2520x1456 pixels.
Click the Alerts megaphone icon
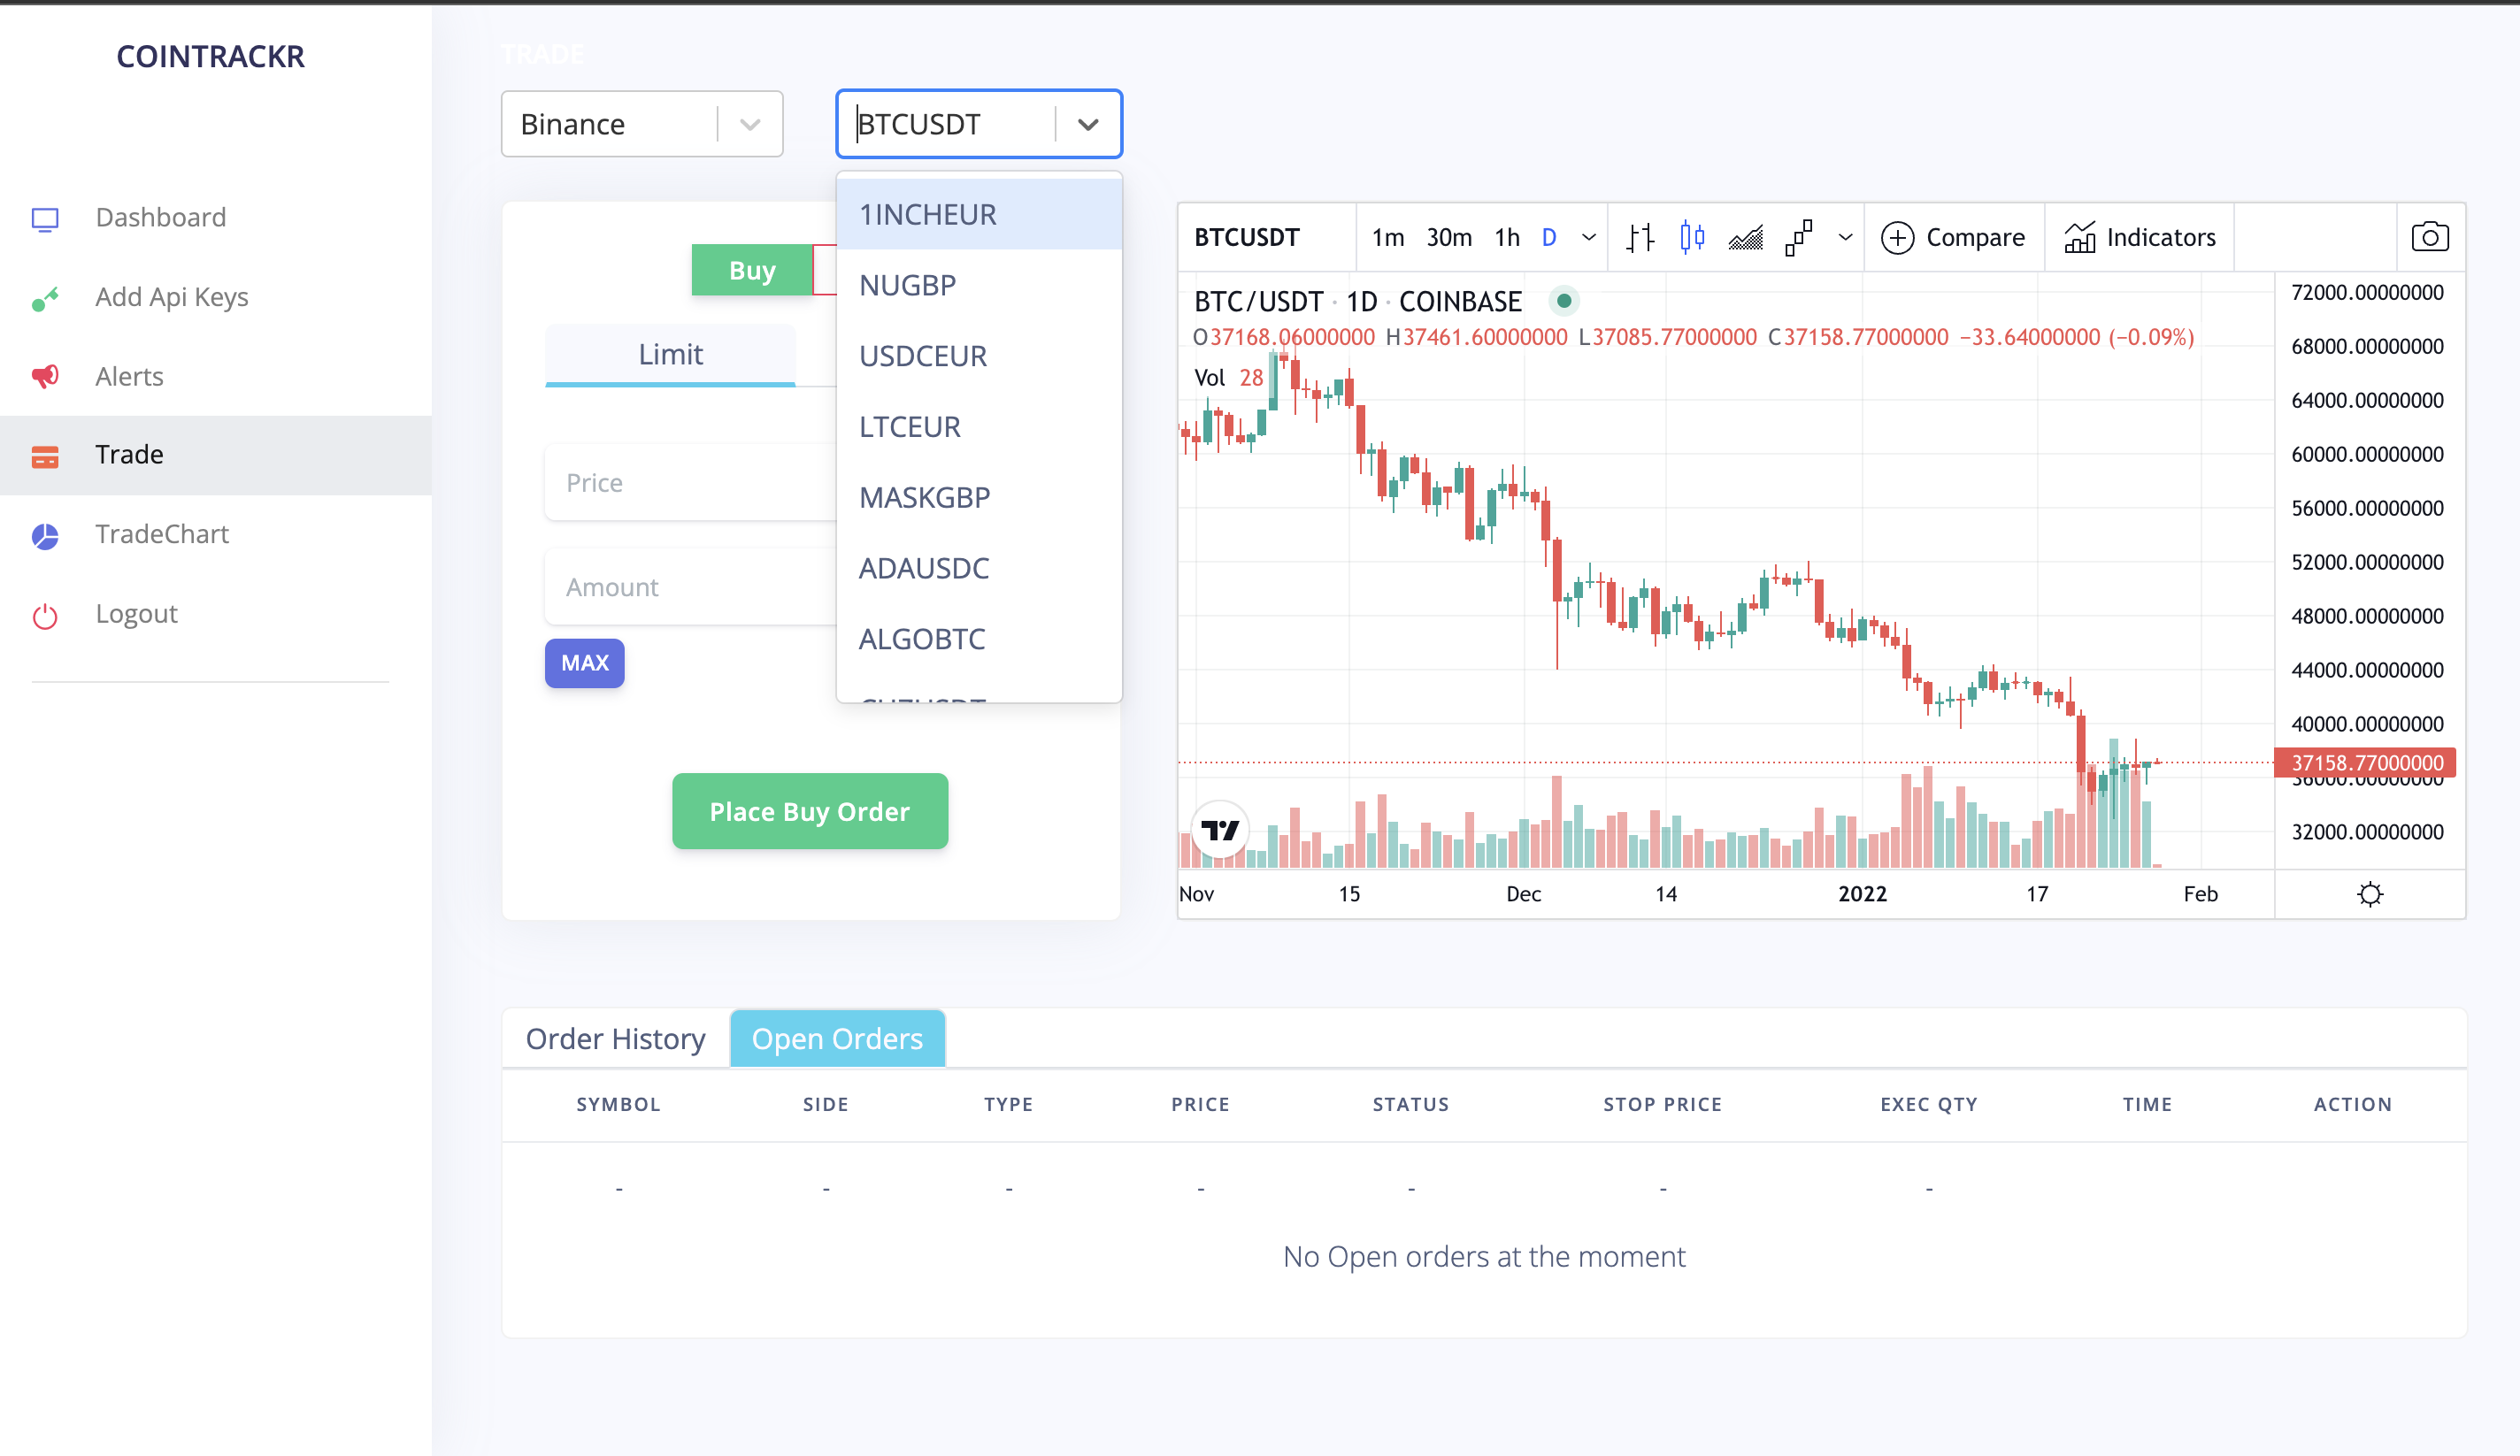tap(45, 376)
